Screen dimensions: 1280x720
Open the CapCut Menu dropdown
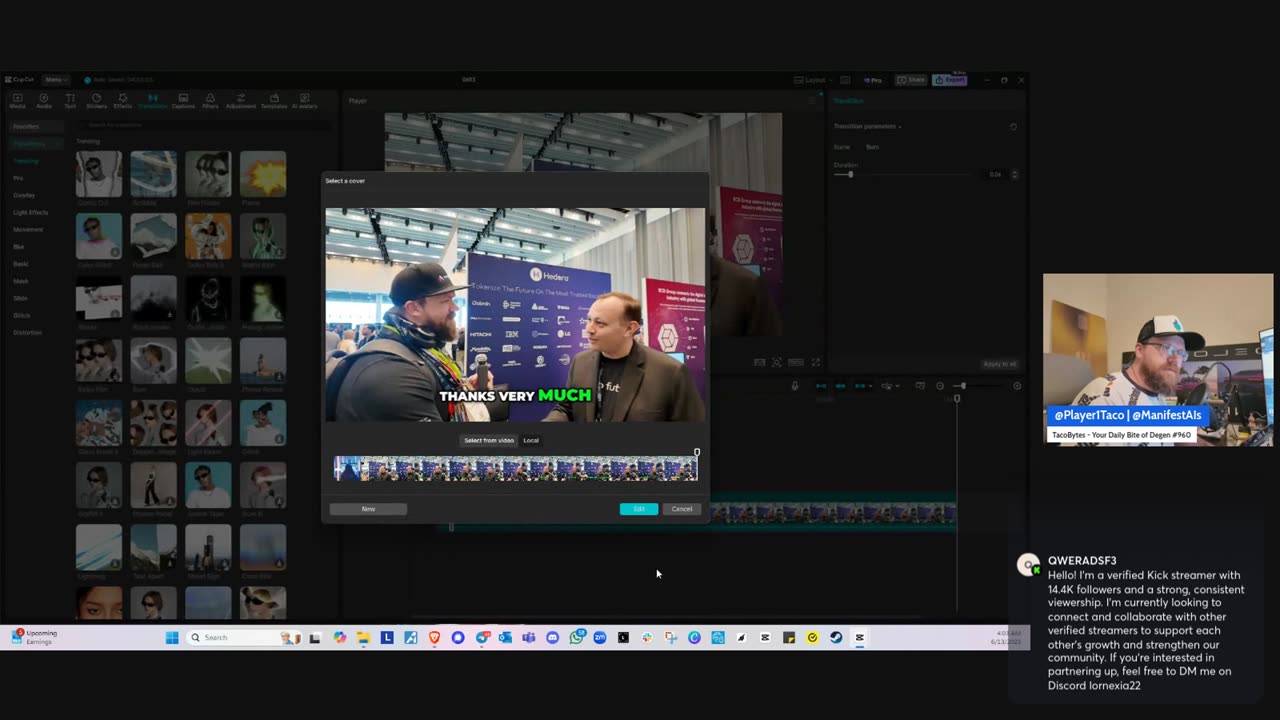(55, 80)
